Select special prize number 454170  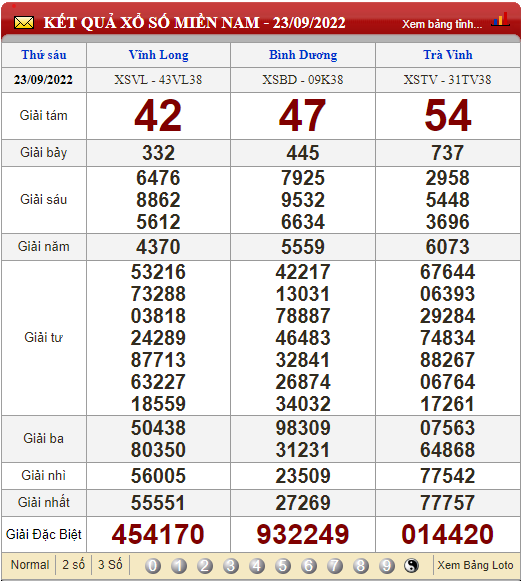pyautogui.click(x=158, y=534)
